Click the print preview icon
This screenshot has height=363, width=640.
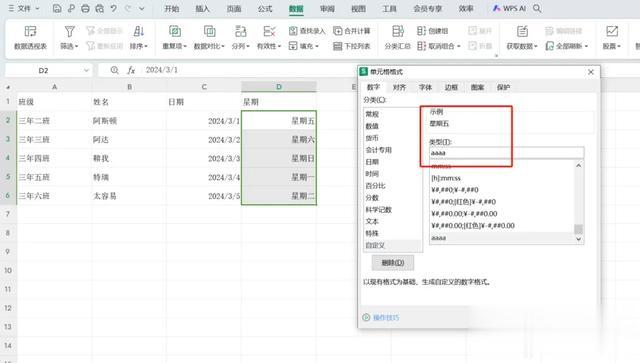pos(99,8)
